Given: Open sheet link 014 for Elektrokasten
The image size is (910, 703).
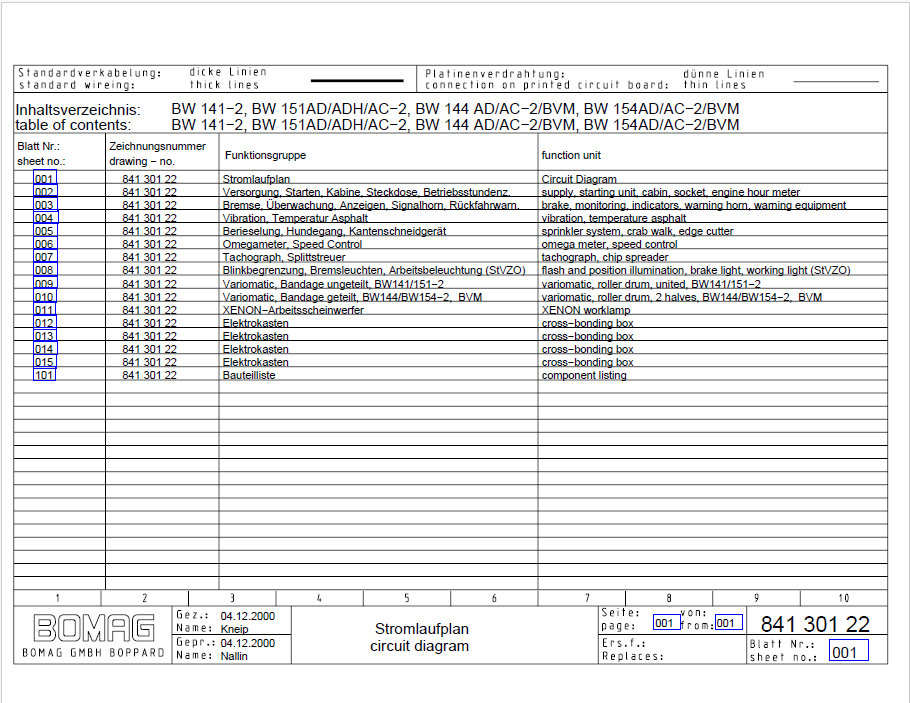Looking at the screenshot, I should click(45, 349).
